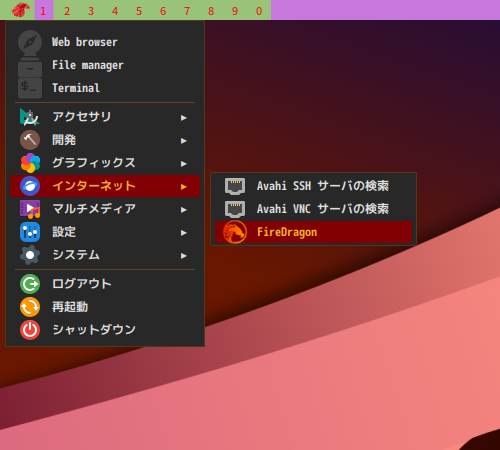Open the システム category
500x450 pixels.
(105, 255)
